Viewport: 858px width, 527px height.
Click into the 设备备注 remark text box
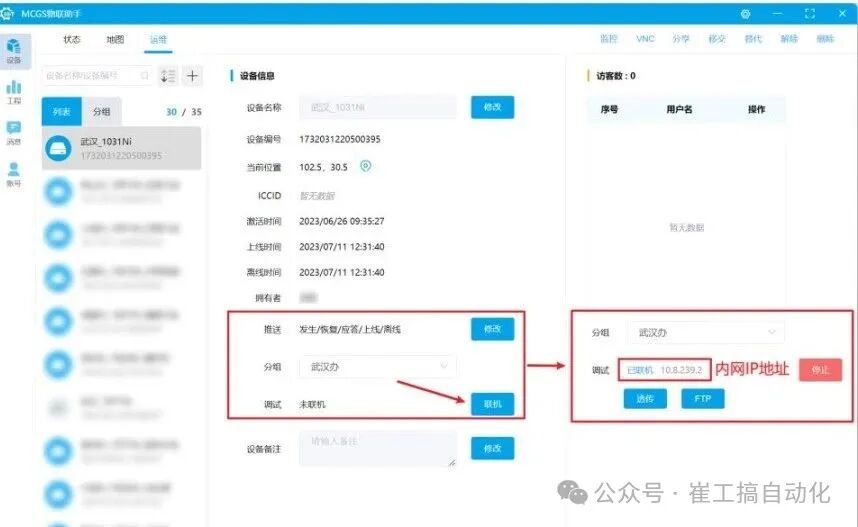click(x=378, y=449)
